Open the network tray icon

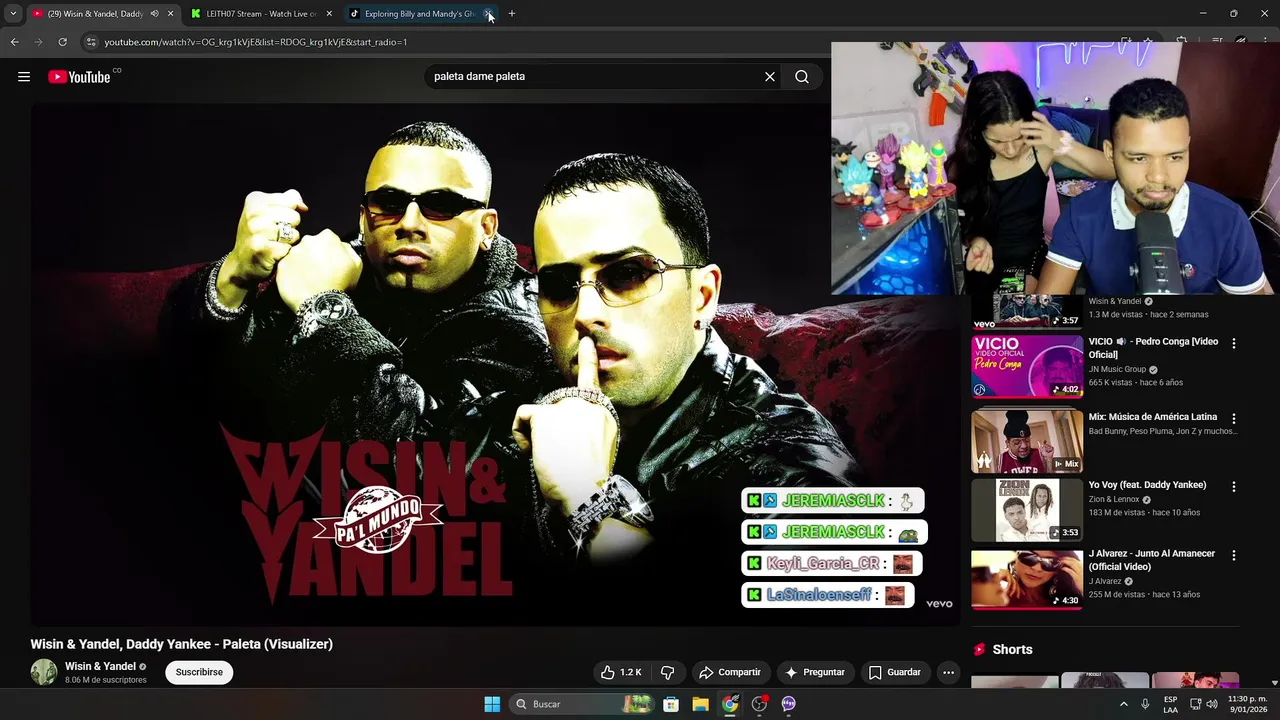click(x=1195, y=704)
